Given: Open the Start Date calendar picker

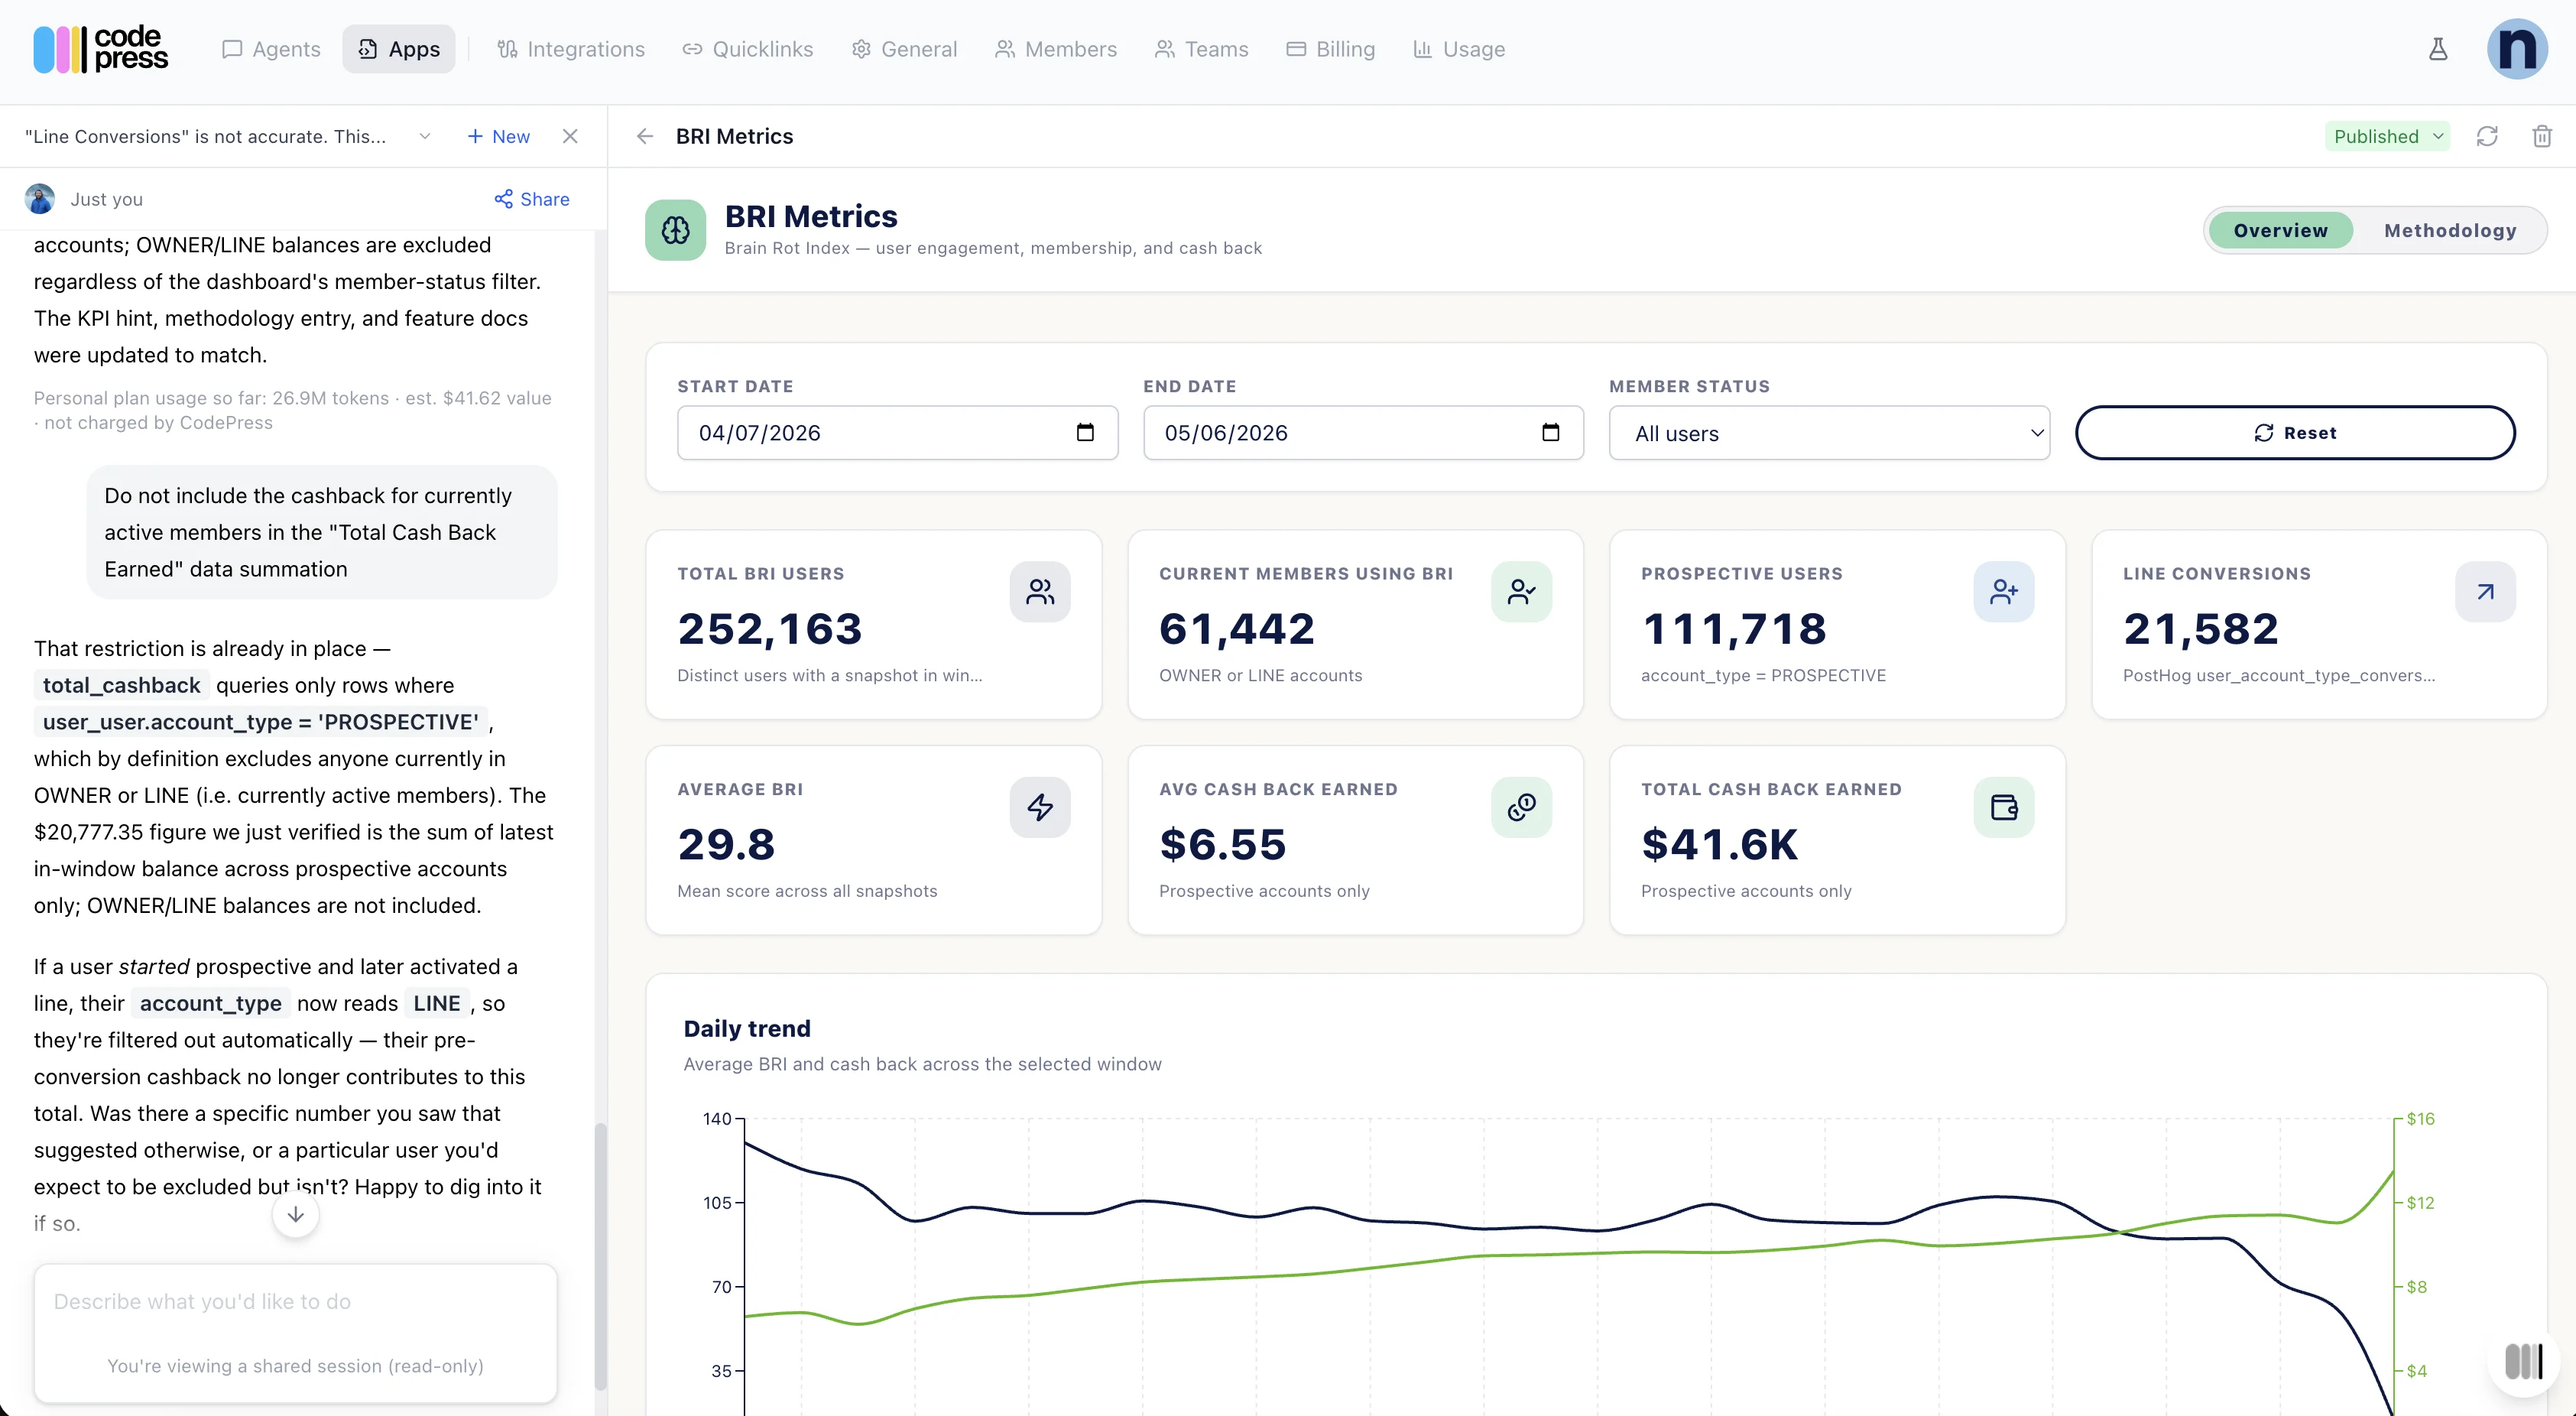Looking at the screenshot, I should coord(1085,432).
